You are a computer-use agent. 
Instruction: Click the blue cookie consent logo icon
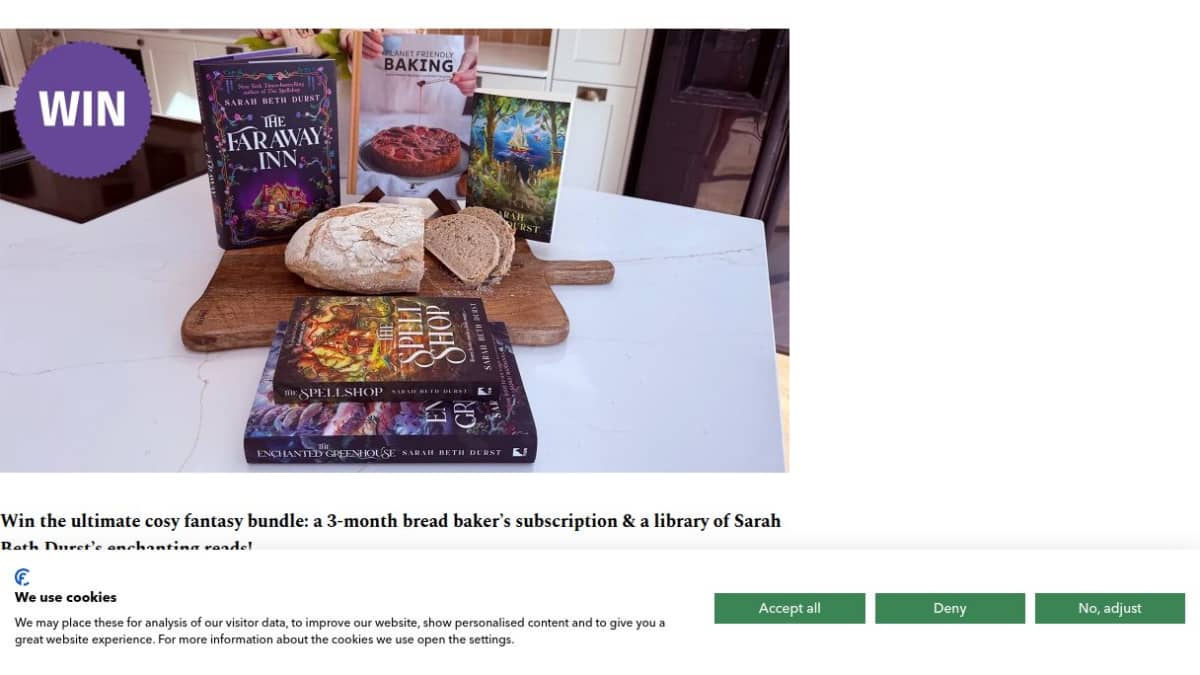click(x=22, y=577)
